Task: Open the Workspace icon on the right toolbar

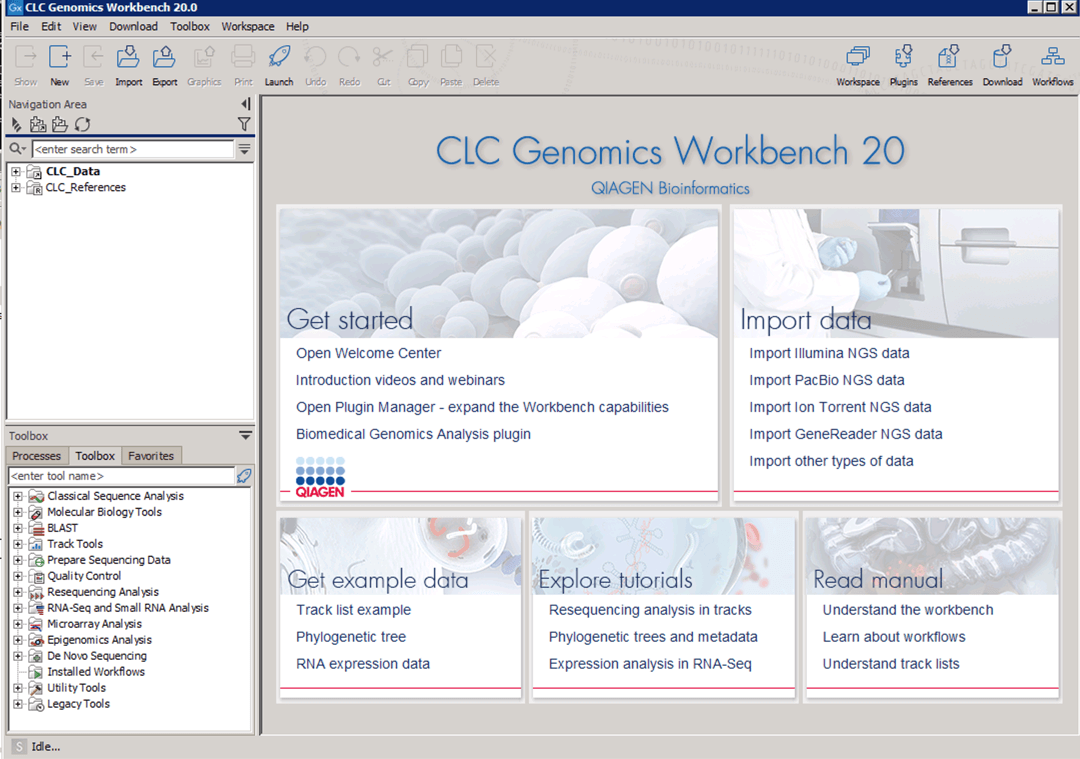Action: coord(857,62)
